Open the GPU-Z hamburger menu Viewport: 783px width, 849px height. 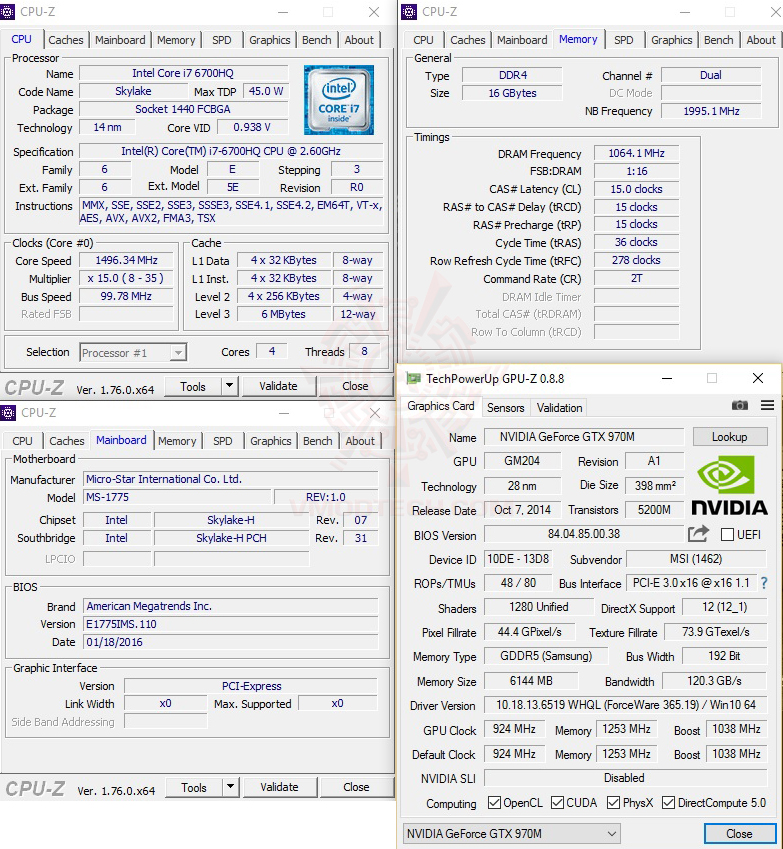[767, 406]
